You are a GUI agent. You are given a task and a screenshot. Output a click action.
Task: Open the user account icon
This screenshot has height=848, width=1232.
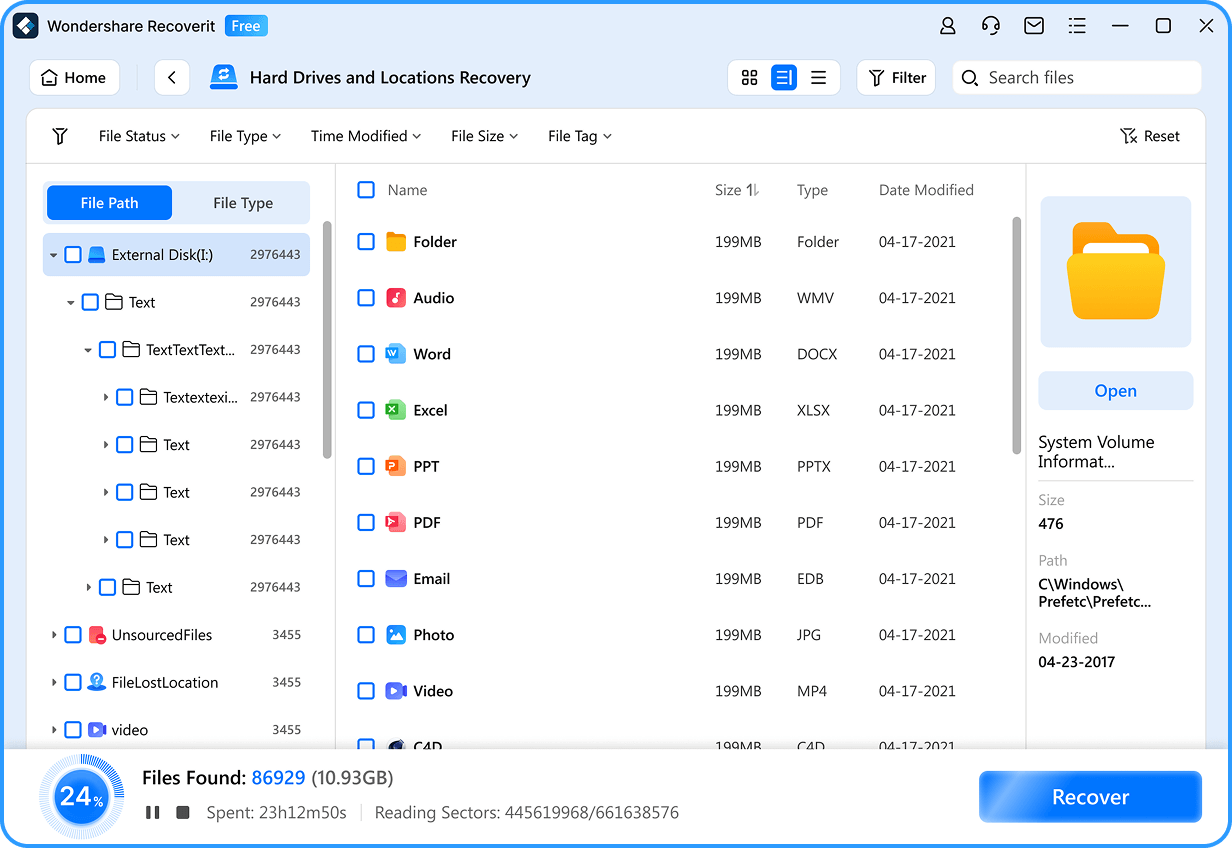coord(948,26)
